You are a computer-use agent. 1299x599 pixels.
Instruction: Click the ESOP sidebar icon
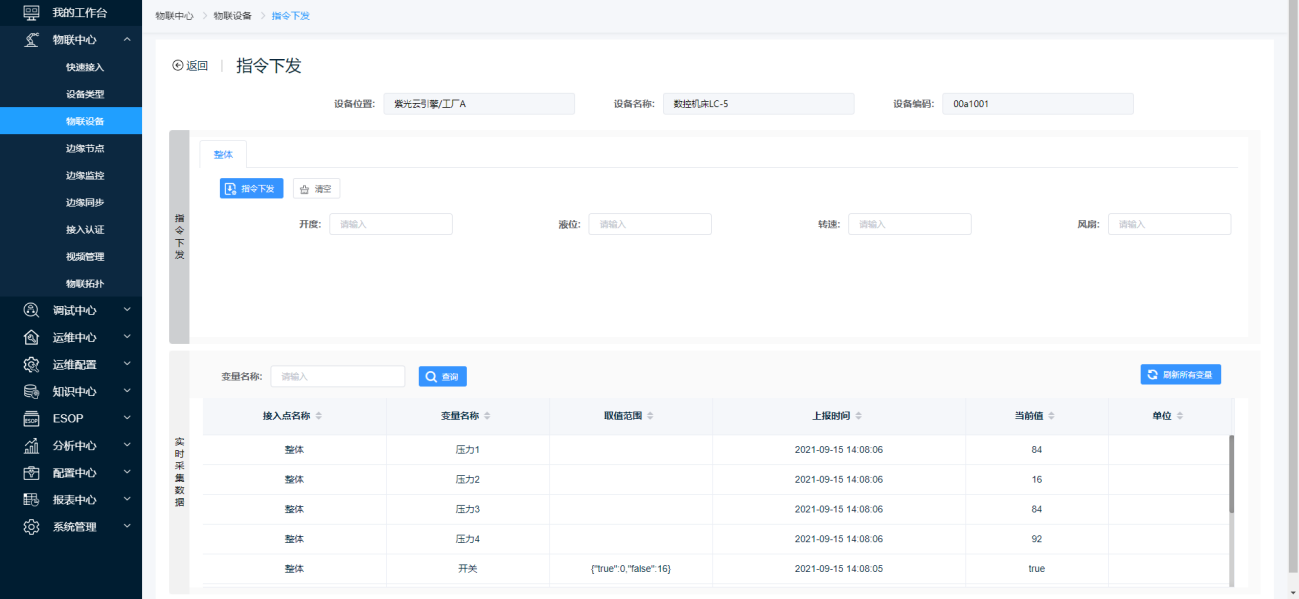(31, 418)
